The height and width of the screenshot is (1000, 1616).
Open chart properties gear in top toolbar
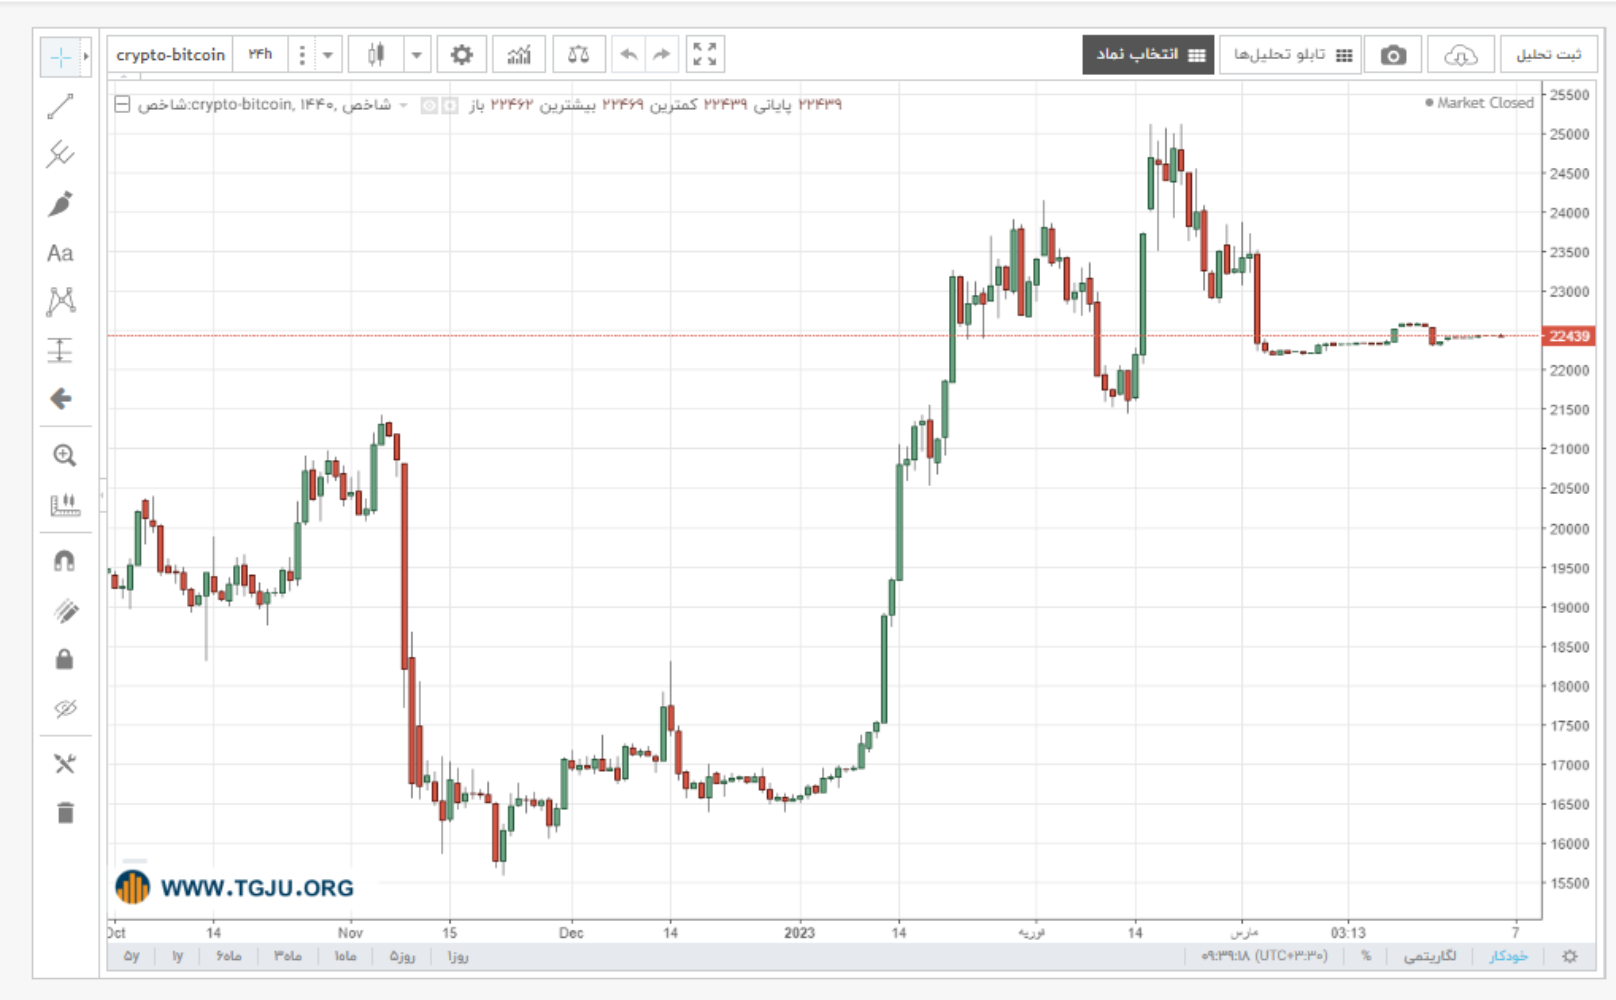click(x=461, y=54)
